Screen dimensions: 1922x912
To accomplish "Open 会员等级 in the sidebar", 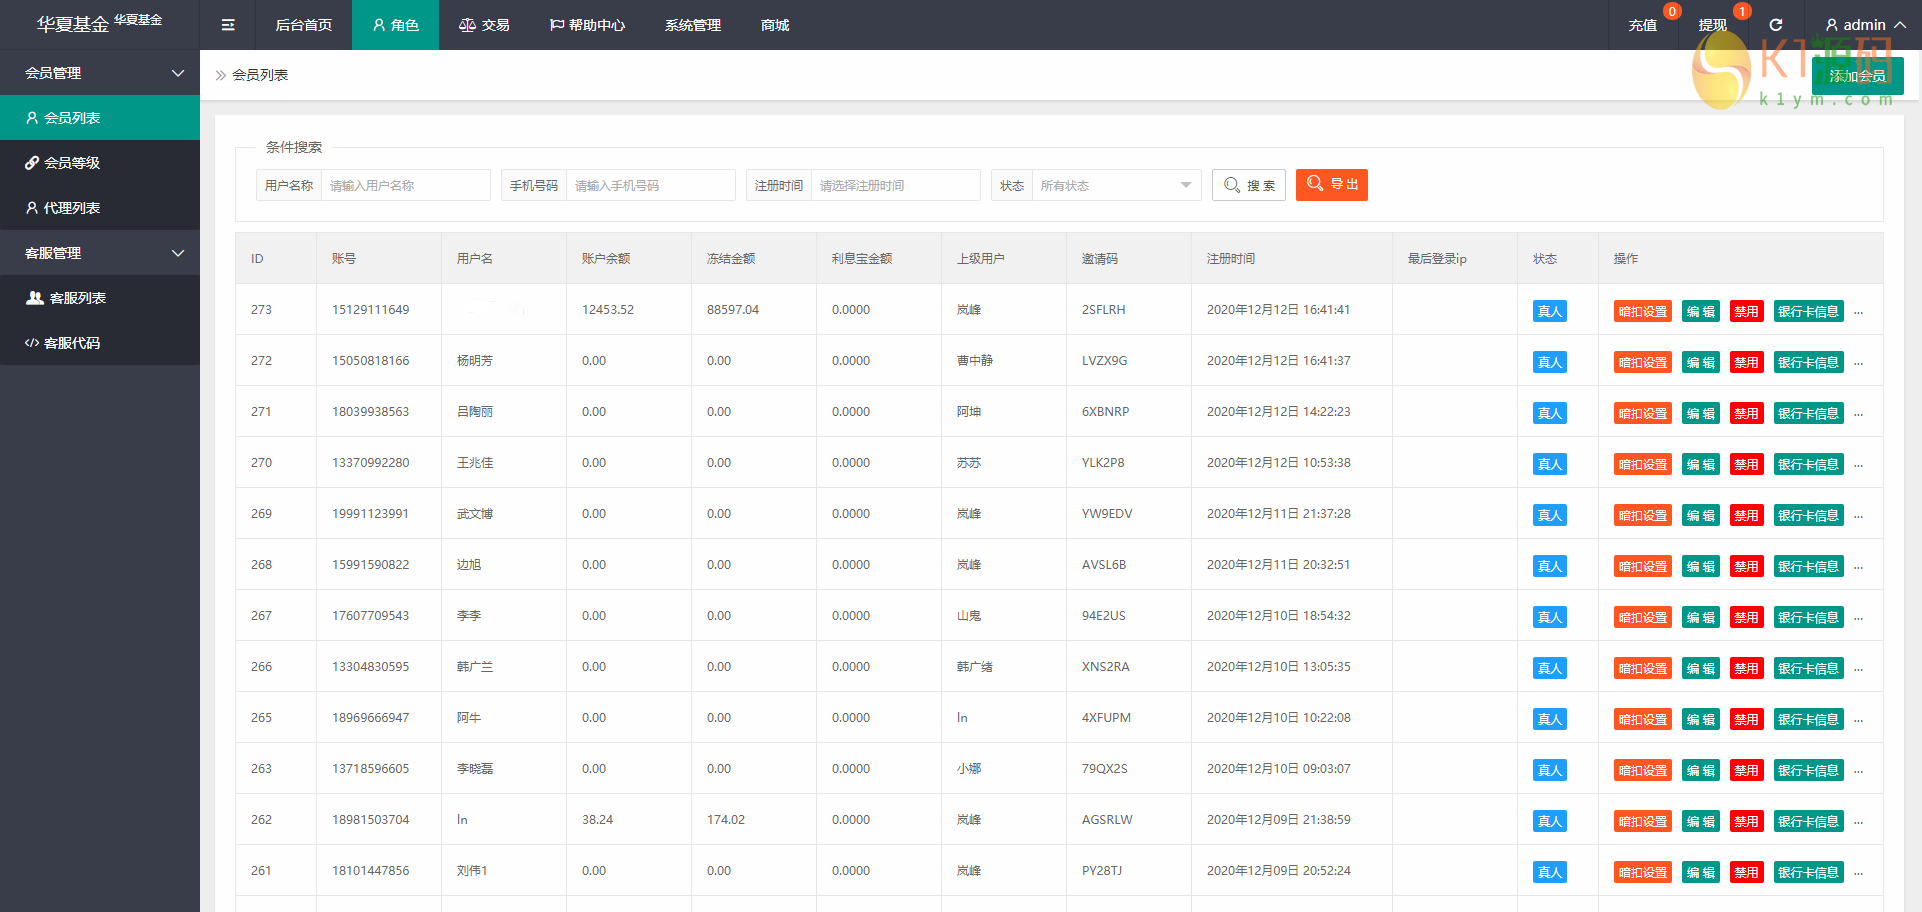I will coord(72,163).
